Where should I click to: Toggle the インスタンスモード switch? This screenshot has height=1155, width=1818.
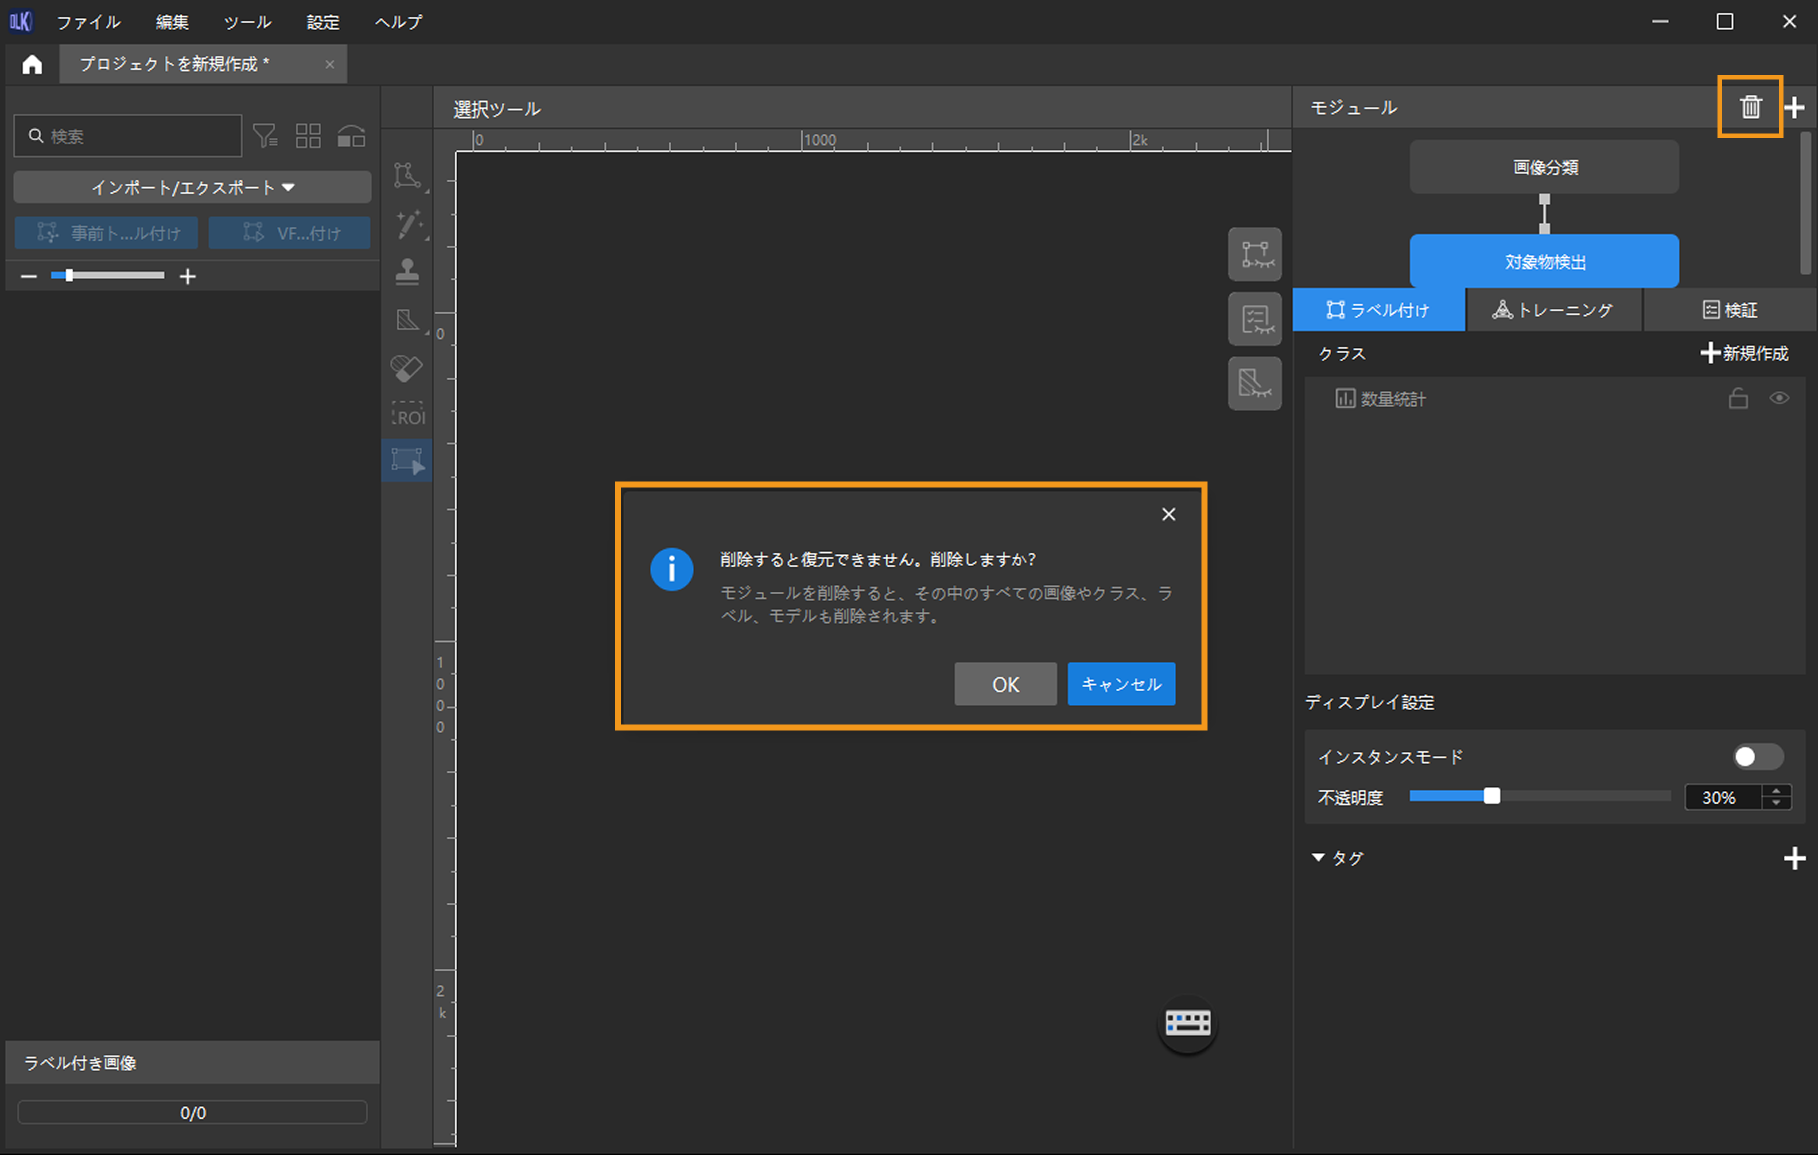(x=1757, y=757)
